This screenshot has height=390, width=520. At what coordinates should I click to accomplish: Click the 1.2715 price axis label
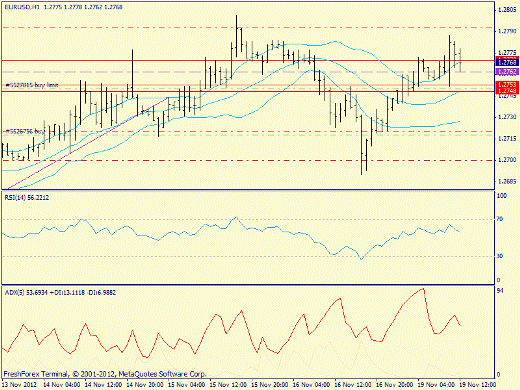(507, 139)
